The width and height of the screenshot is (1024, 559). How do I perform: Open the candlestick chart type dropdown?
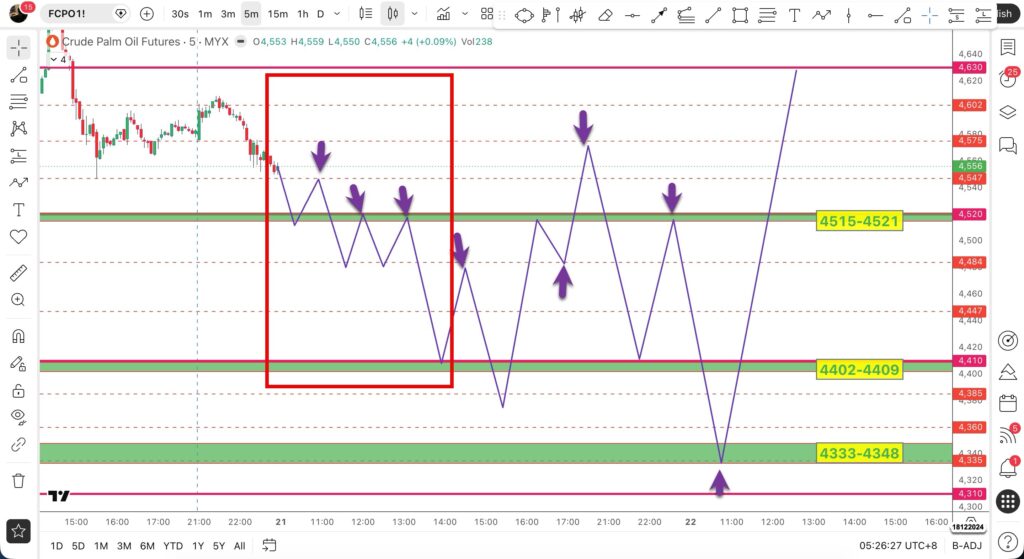414,14
